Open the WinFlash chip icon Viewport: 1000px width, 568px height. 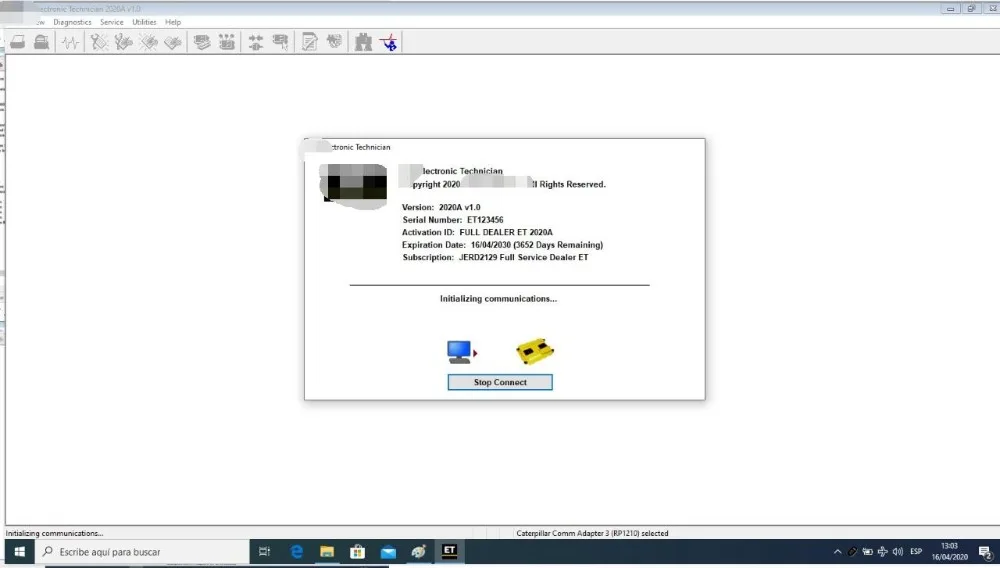[334, 42]
